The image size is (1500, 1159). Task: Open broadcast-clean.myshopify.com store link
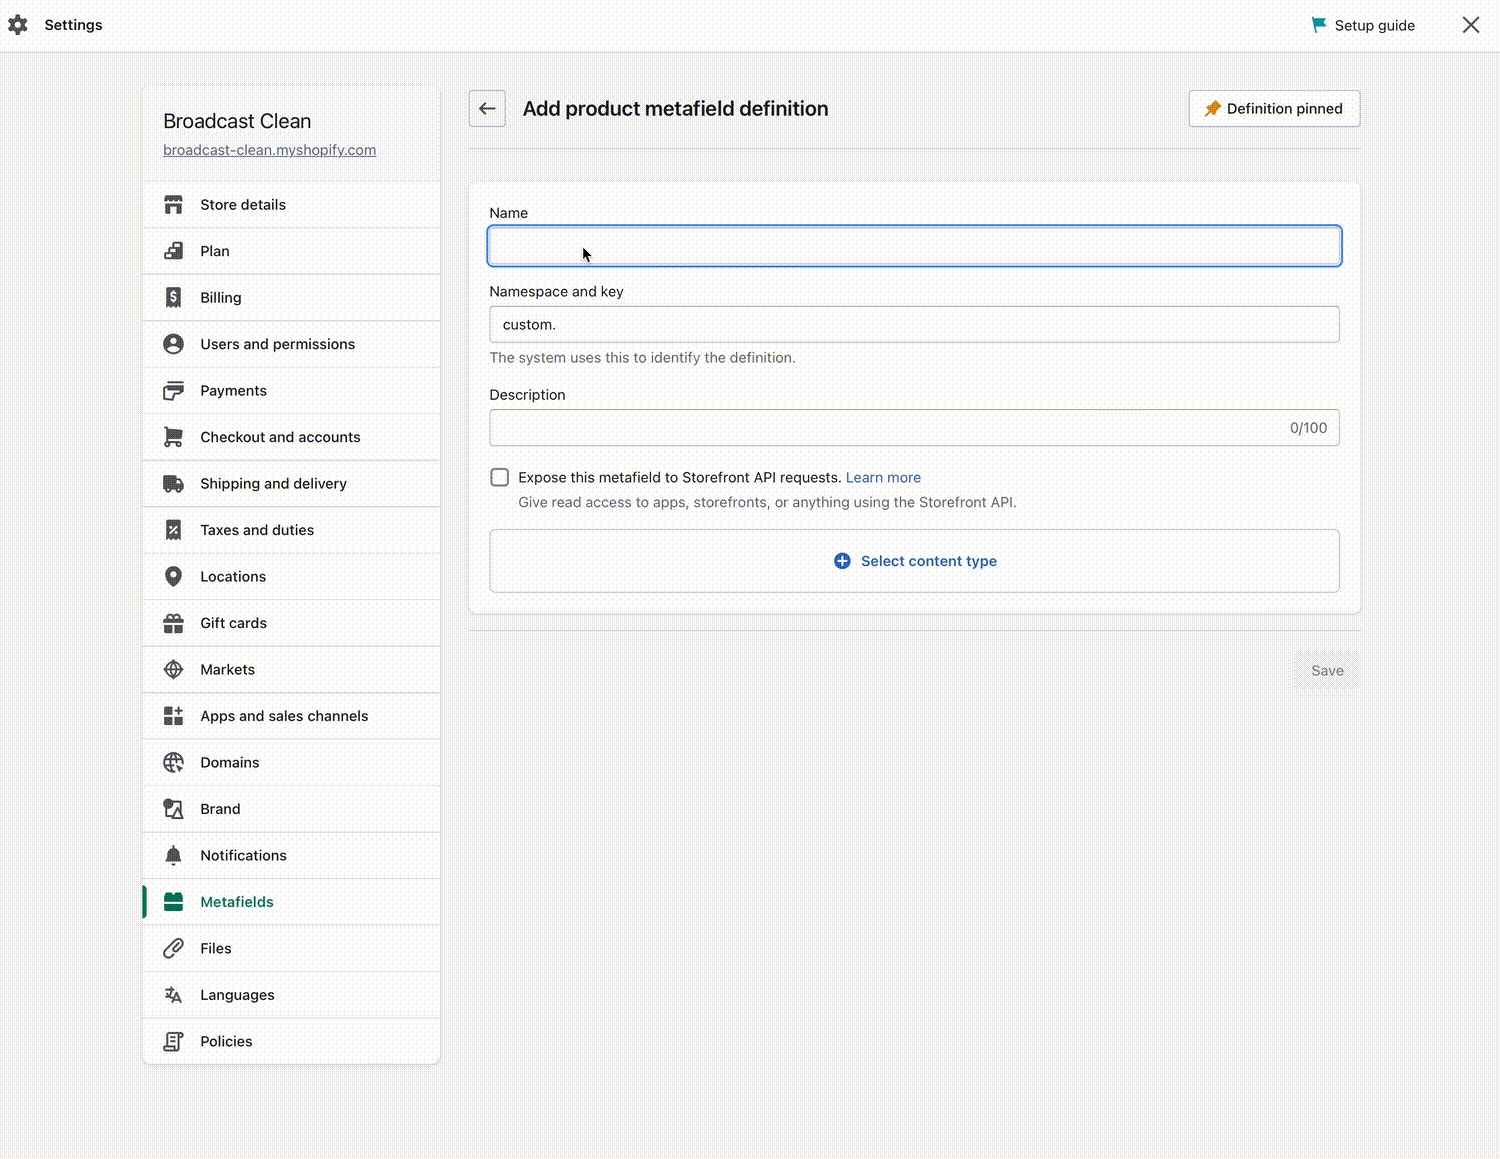pyautogui.click(x=269, y=150)
